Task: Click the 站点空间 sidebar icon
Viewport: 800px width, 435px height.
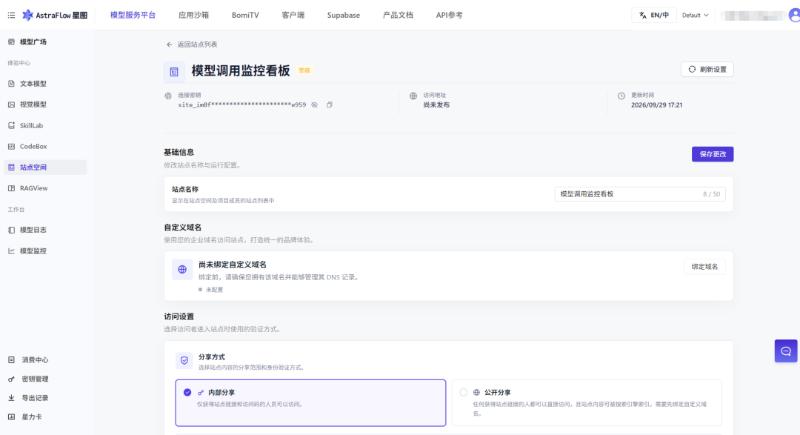Action: click(11, 167)
